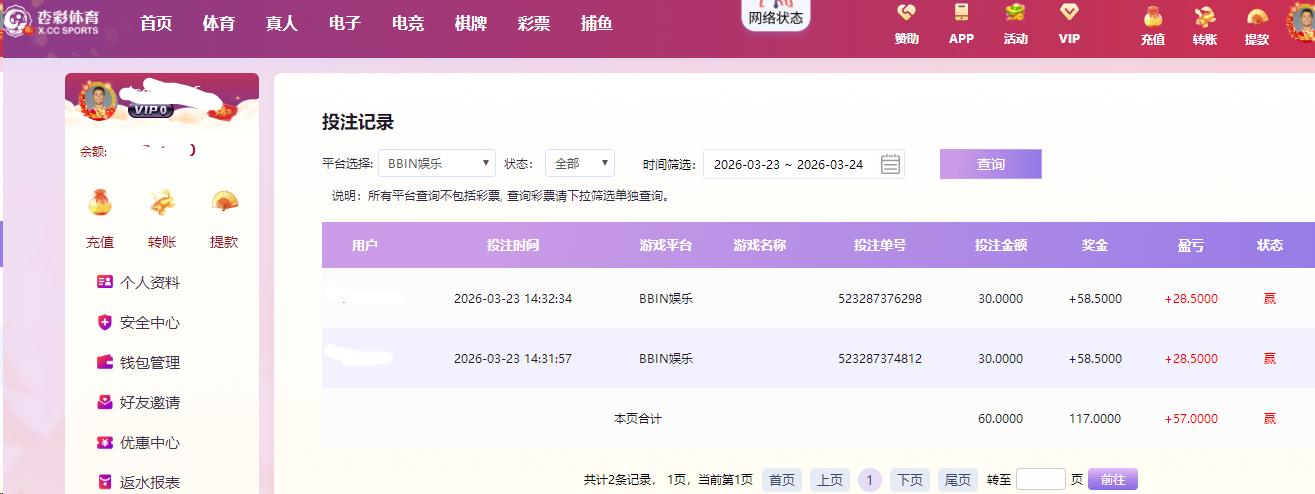Open 返水报表 sidebar link

(150, 483)
